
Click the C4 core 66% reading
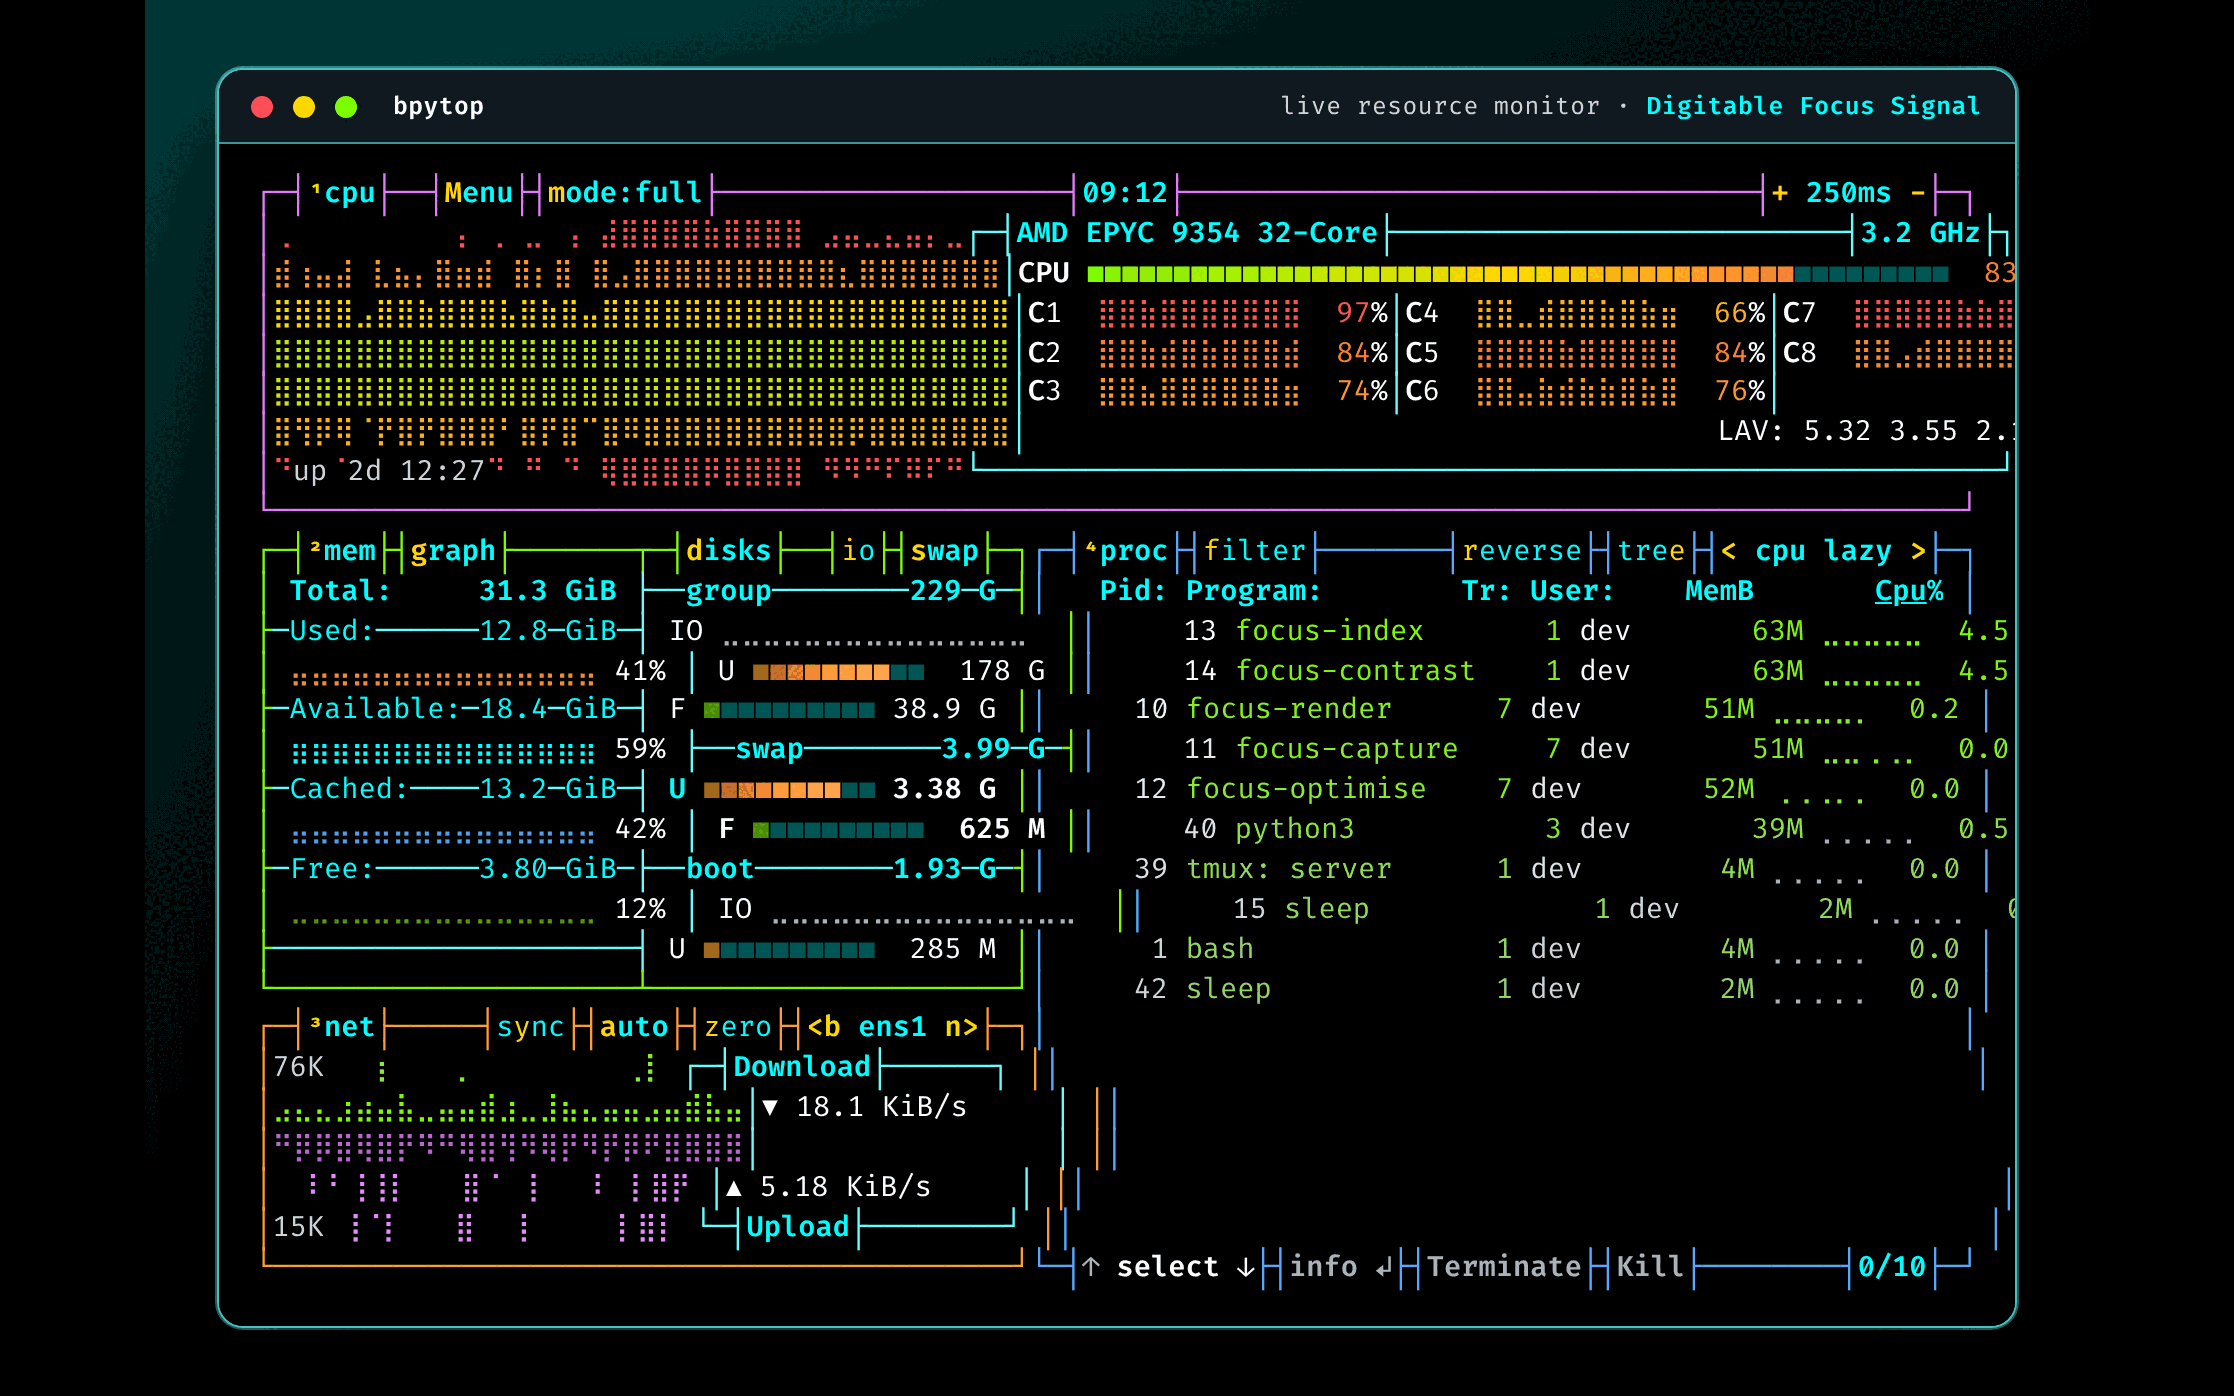click(x=1740, y=312)
